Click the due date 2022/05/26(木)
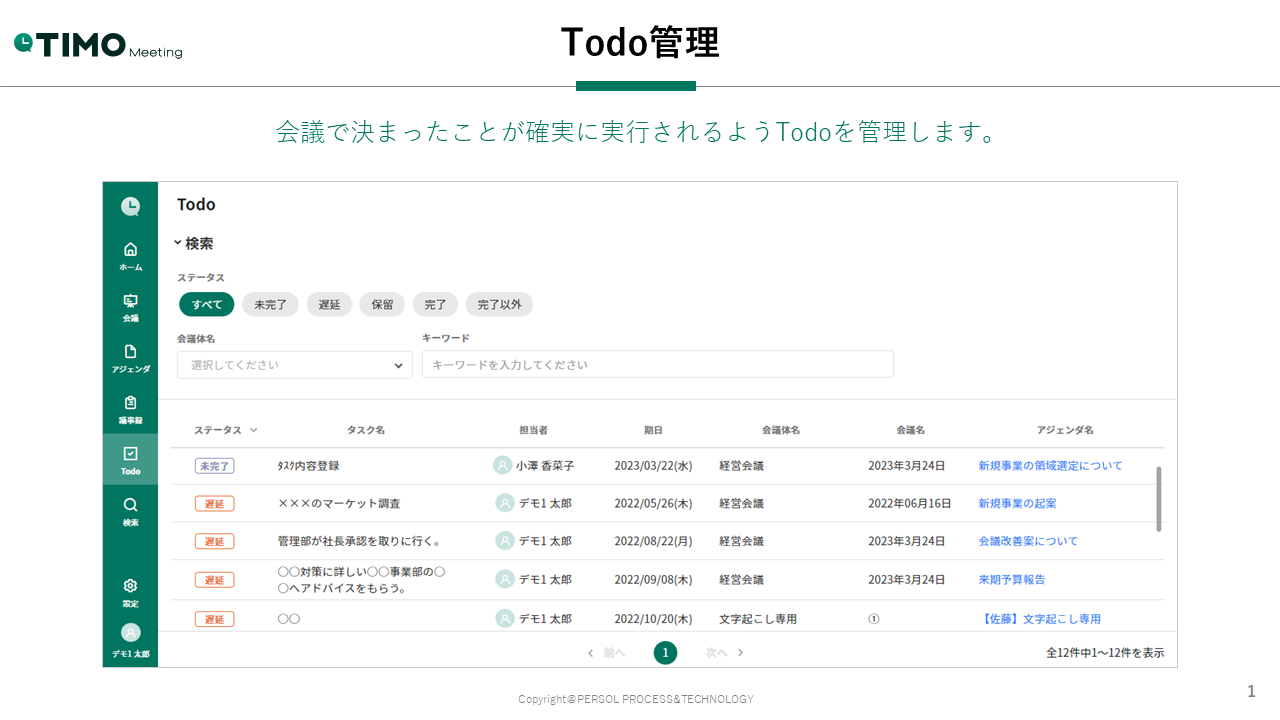Viewport: 1280px width, 720px height. point(653,503)
